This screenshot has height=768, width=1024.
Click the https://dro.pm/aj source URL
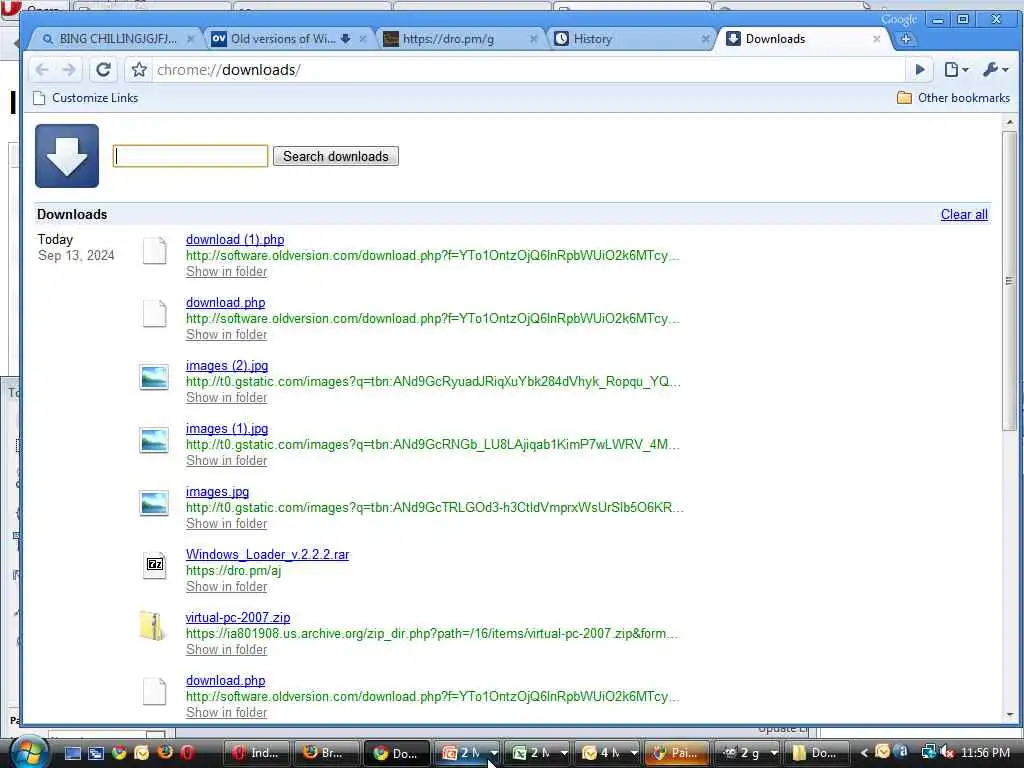233,571
